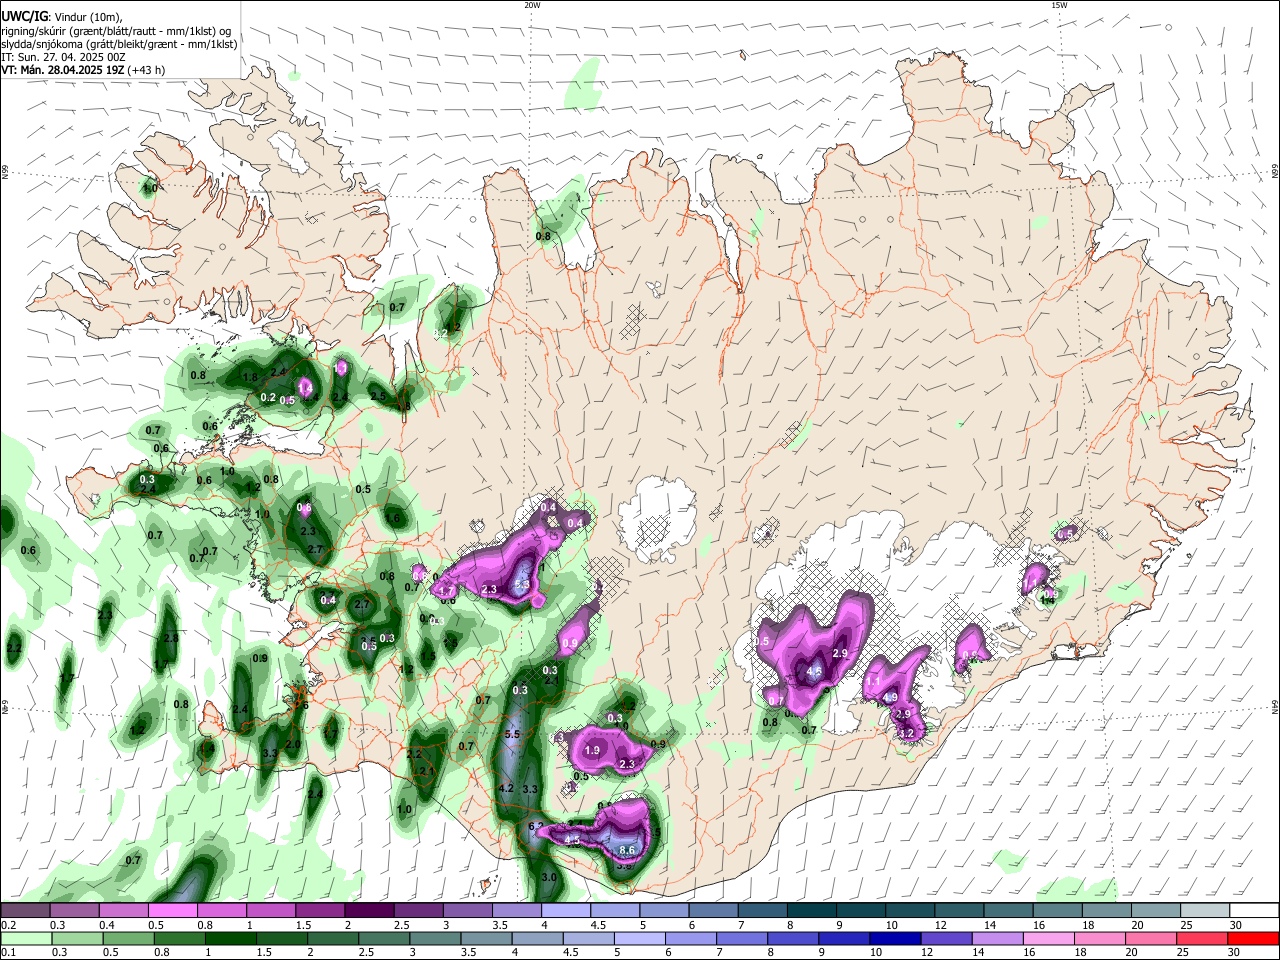Click the lavender 4–4.5 swatch in upper legend row

pos(566,910)
